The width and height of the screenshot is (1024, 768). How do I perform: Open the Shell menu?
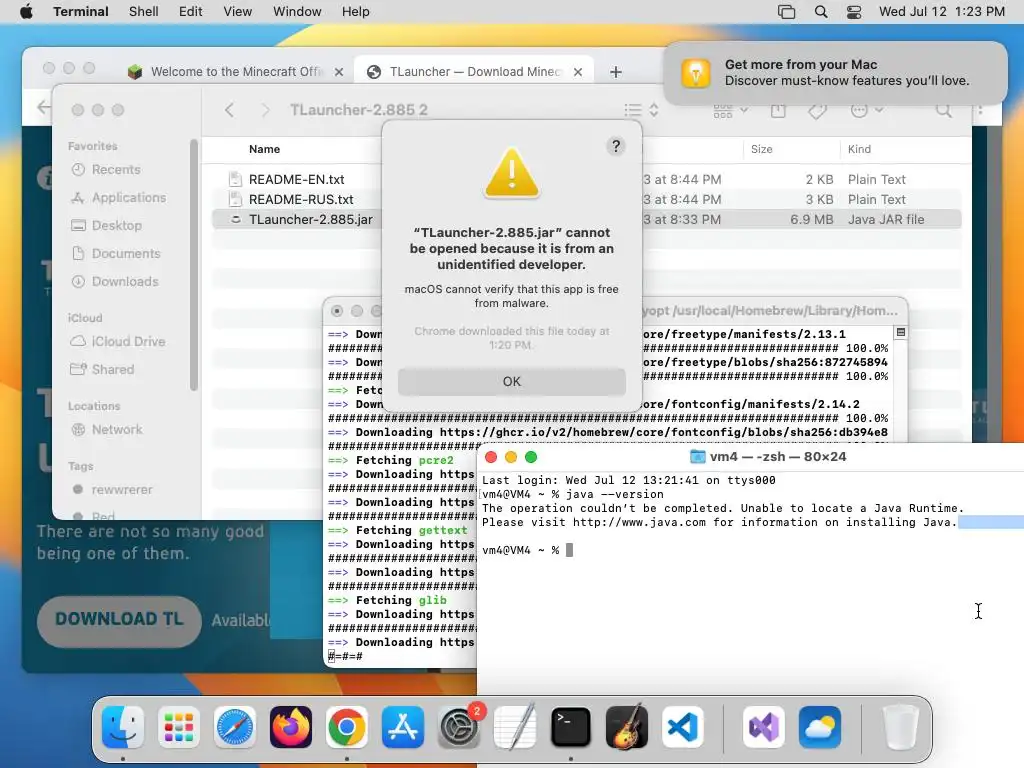tap(144, 12)
